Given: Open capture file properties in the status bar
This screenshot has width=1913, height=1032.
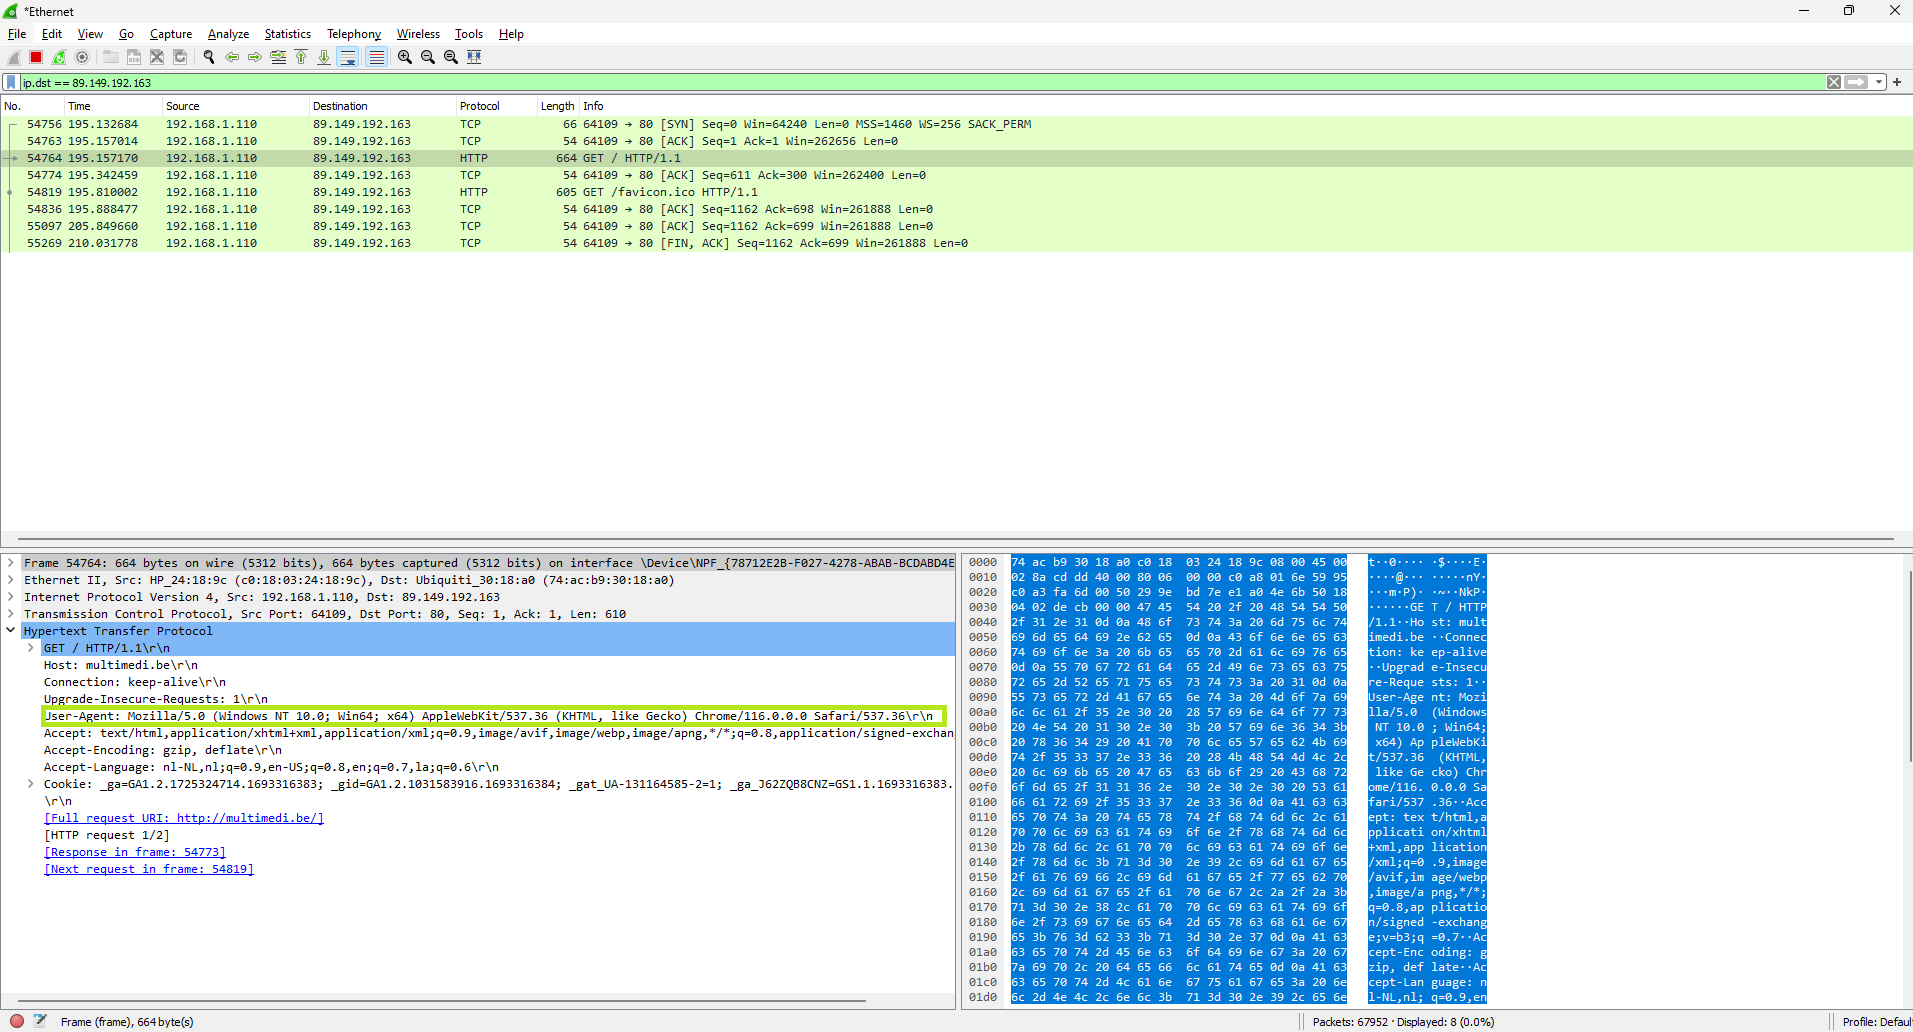Looking at the screenshot, I should coord(40,1021).
